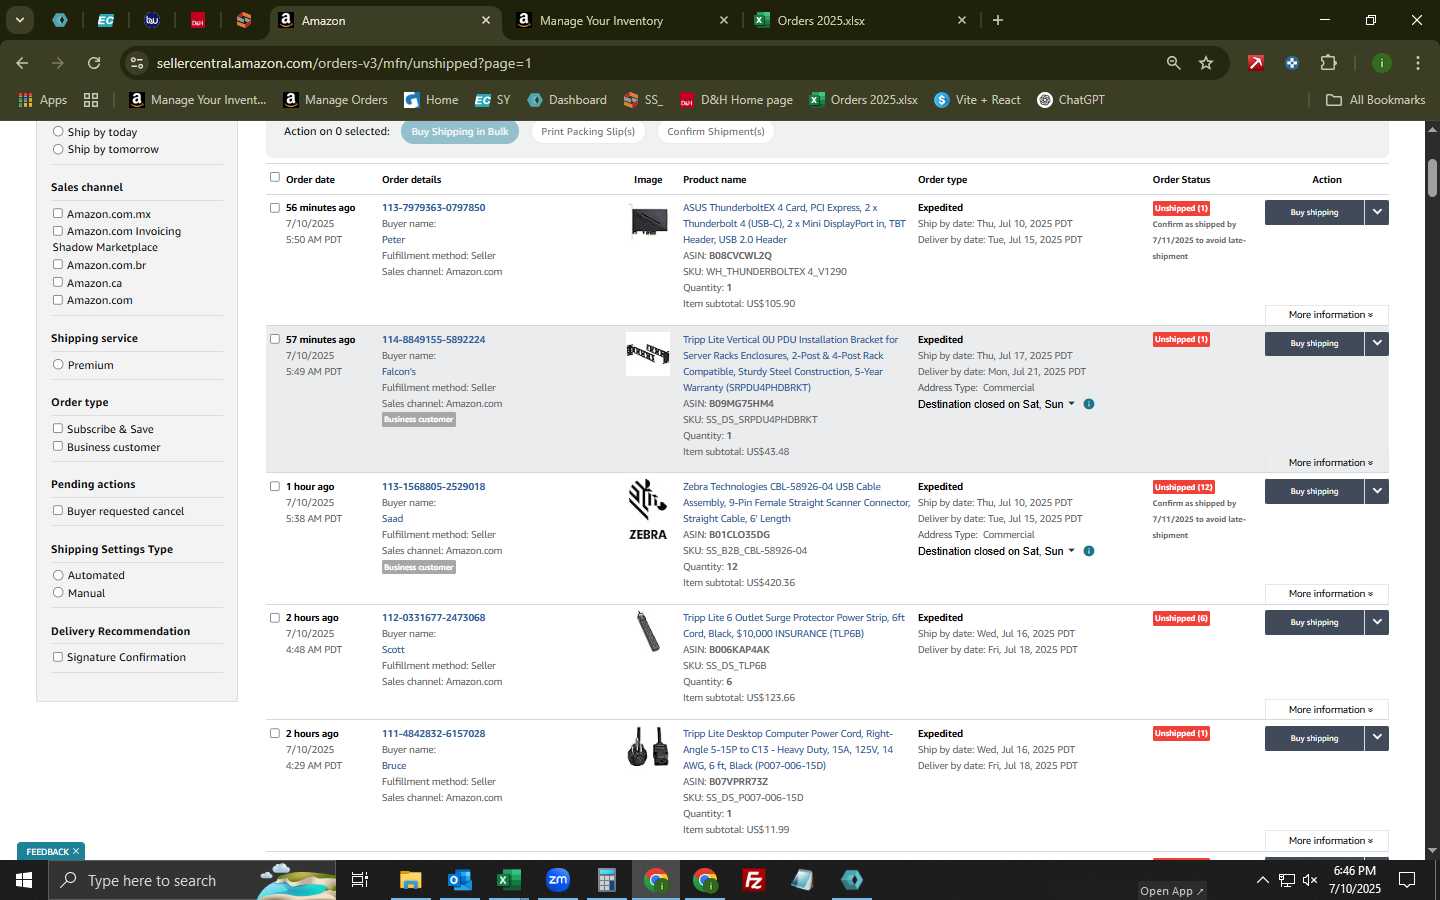The width and height of the screenshot is (1440, 900).
Task: Open Chrome profile avatar
Action: (x=1381, y=63)
